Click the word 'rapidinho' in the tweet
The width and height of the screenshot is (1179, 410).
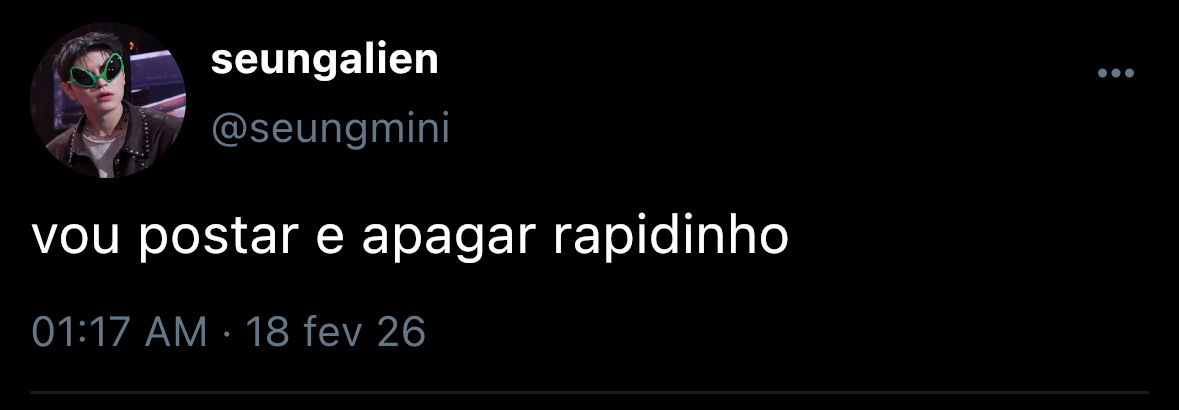pyautogui.click(x=670, y=237)
